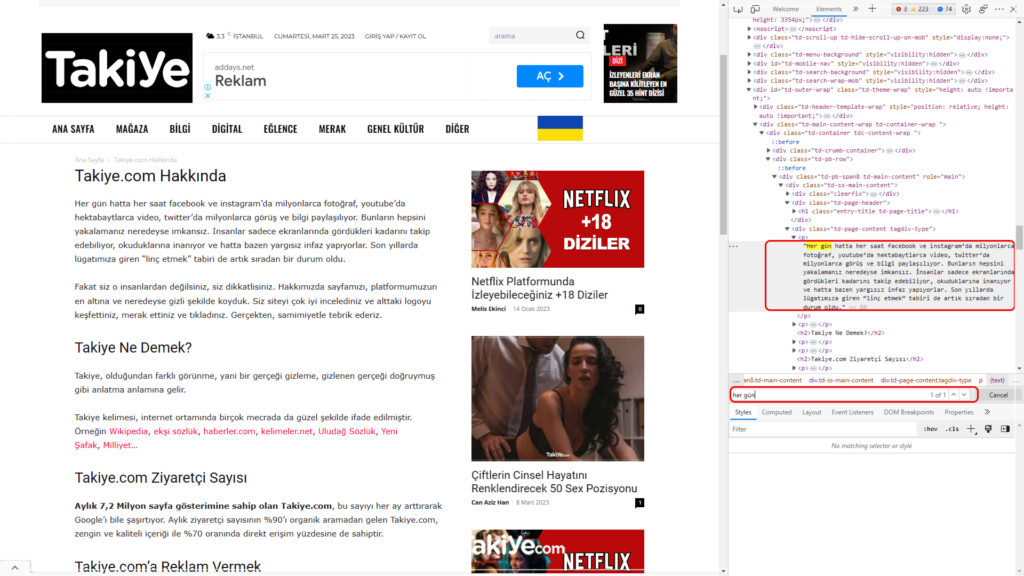Click the Takiye logo

(117, 68)
